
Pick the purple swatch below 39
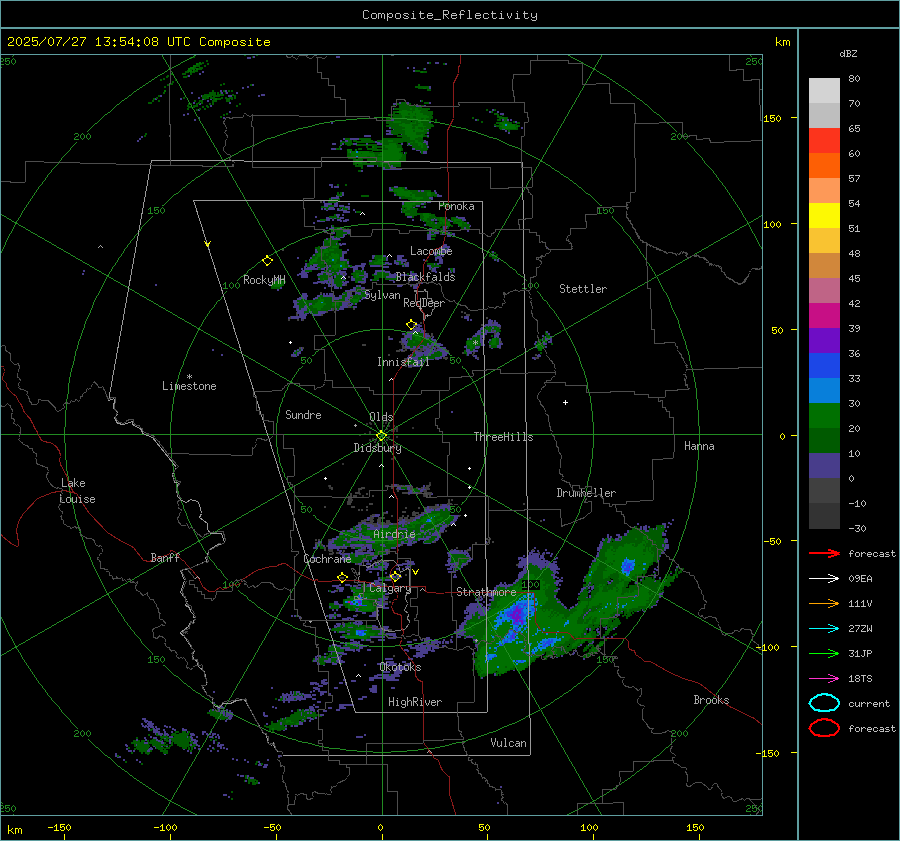pyautogui.click(x=824, y=341)
